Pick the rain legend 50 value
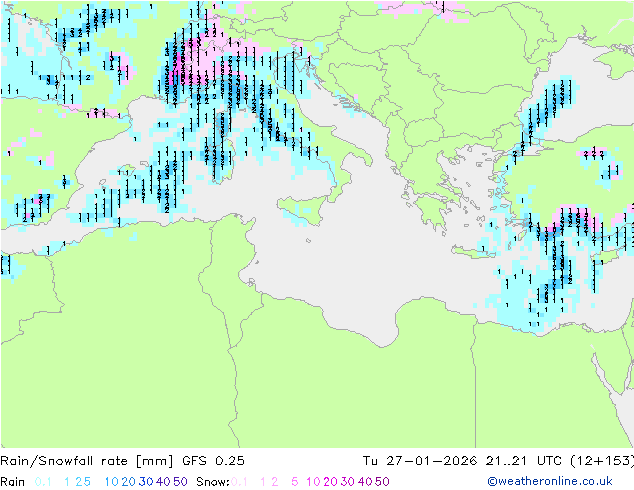This screenshot has width=634, height=490. coord(180,482)
